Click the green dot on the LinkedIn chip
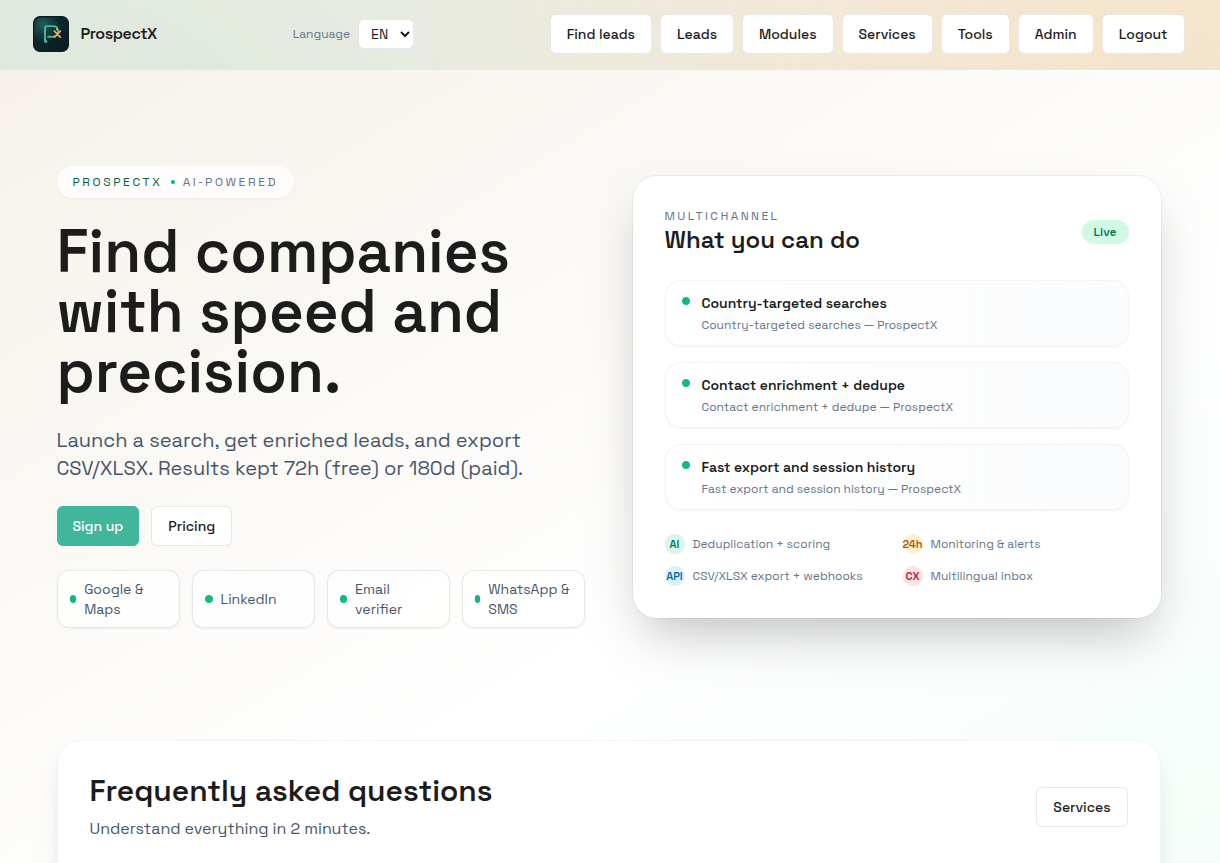The image size is (1220, 863). [207, 599]
